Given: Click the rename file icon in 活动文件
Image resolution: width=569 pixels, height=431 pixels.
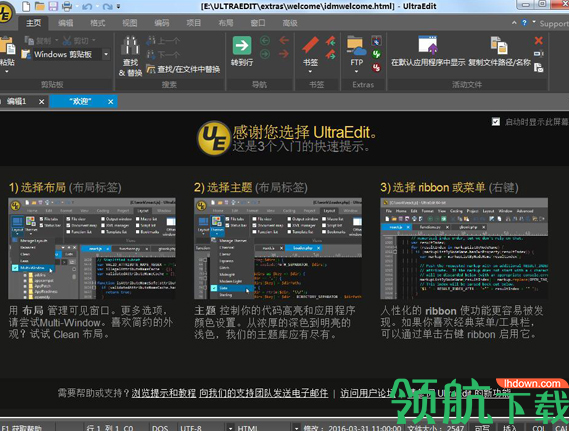Looking at the screenshot, I should [539, 54].
